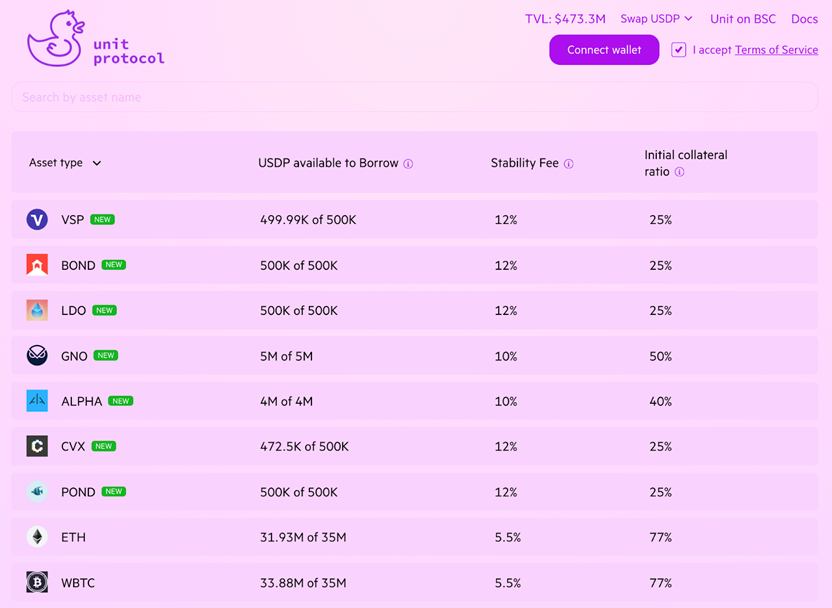832x608 pixels.
Task: Select the POND asset name
Action: point(78,492)
